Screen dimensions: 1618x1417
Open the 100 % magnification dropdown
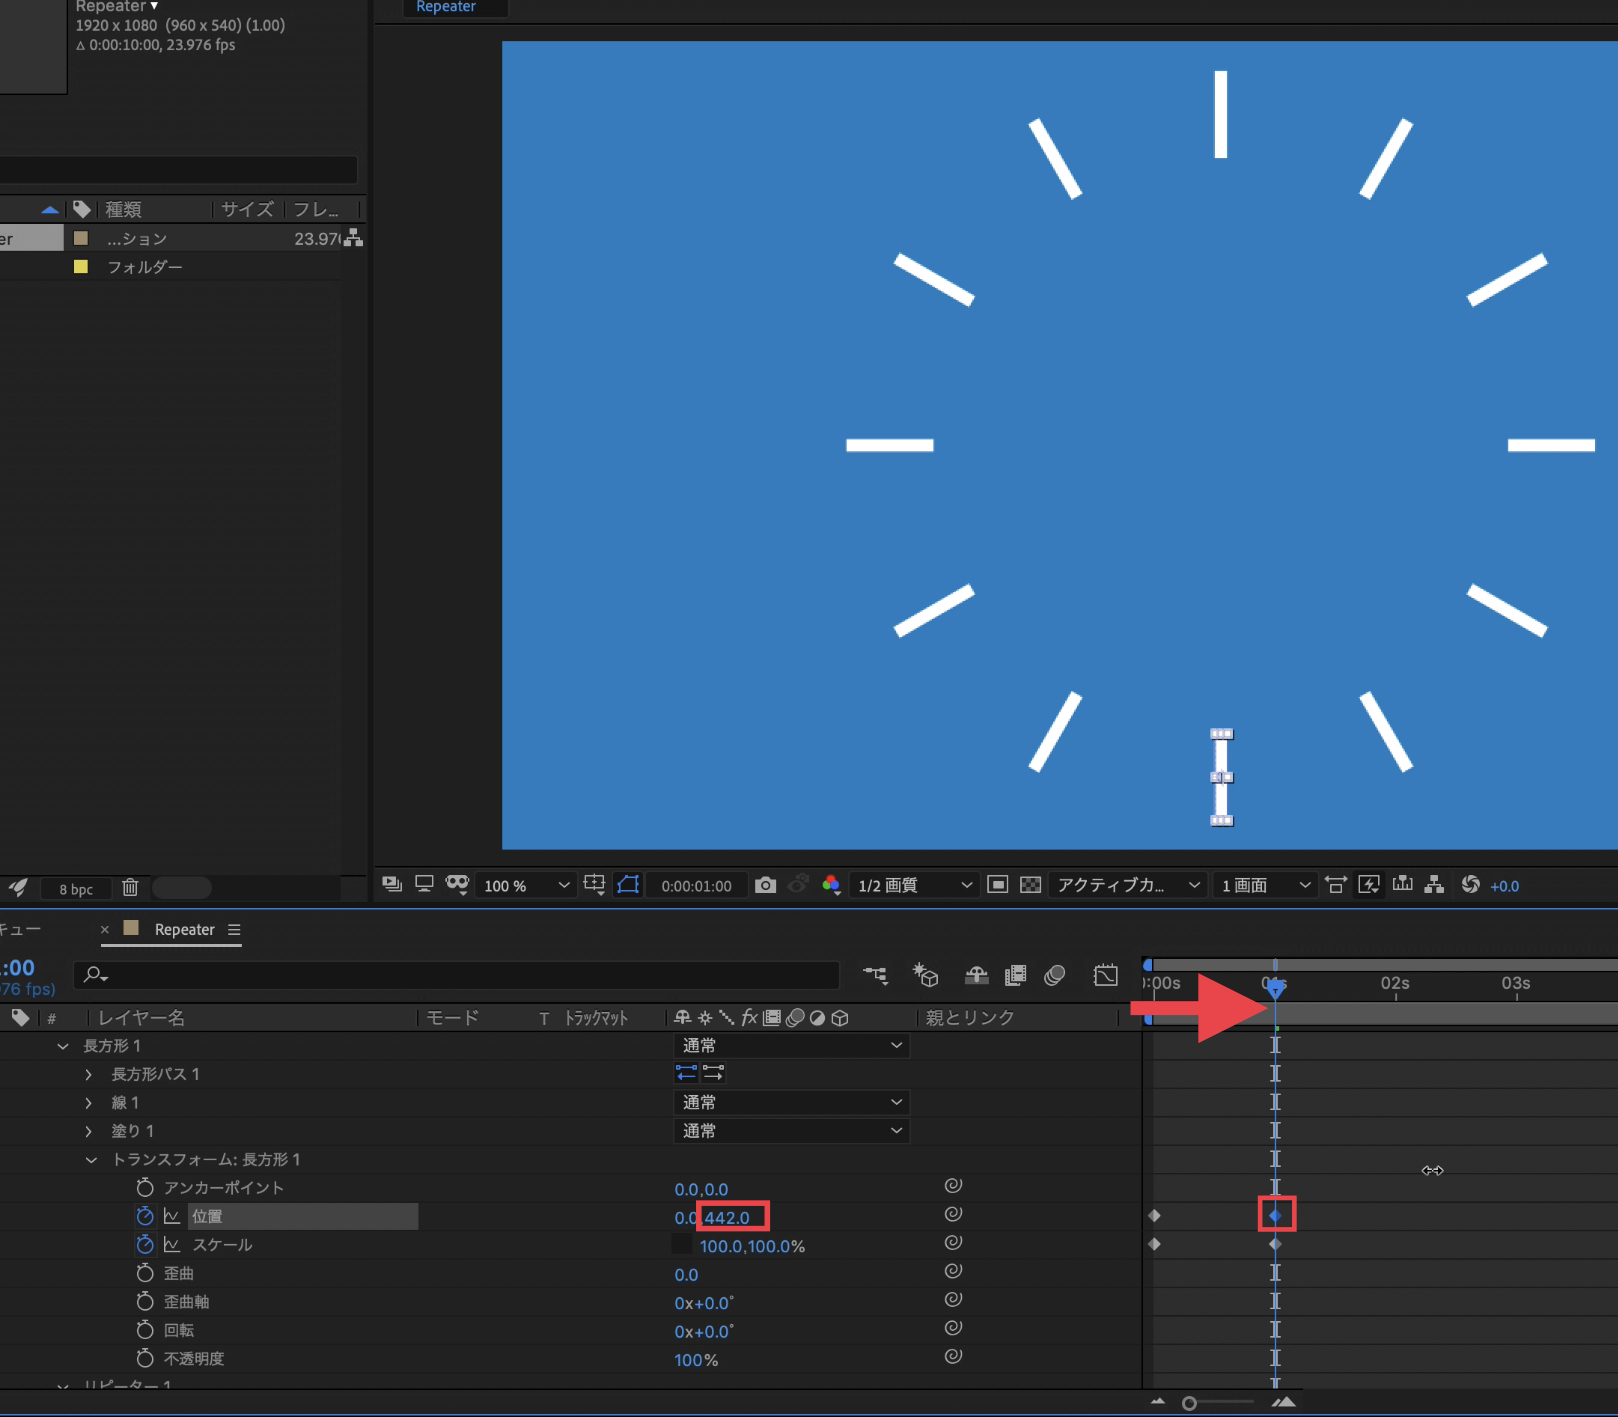[x=526, y=886]
